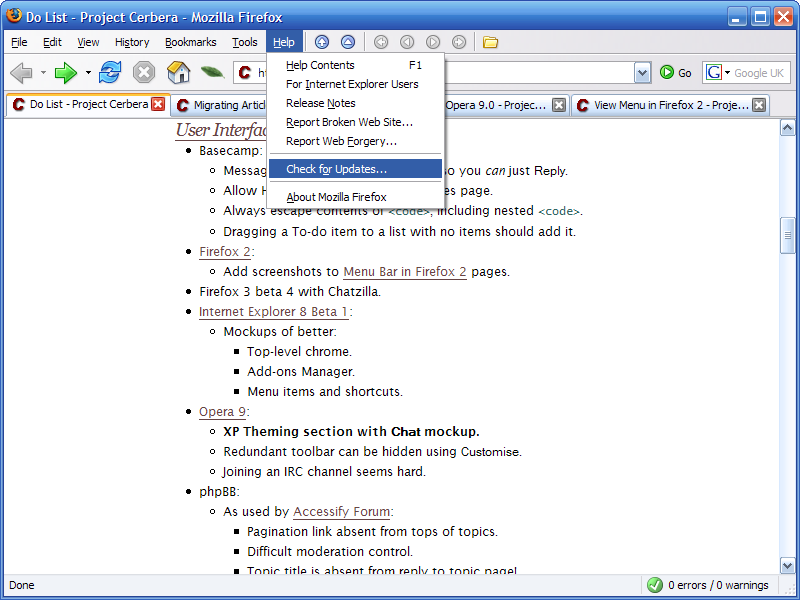800x600 pixels.
Task: Click the yellow folder icon in menu bar
Action: coord(490,42)
